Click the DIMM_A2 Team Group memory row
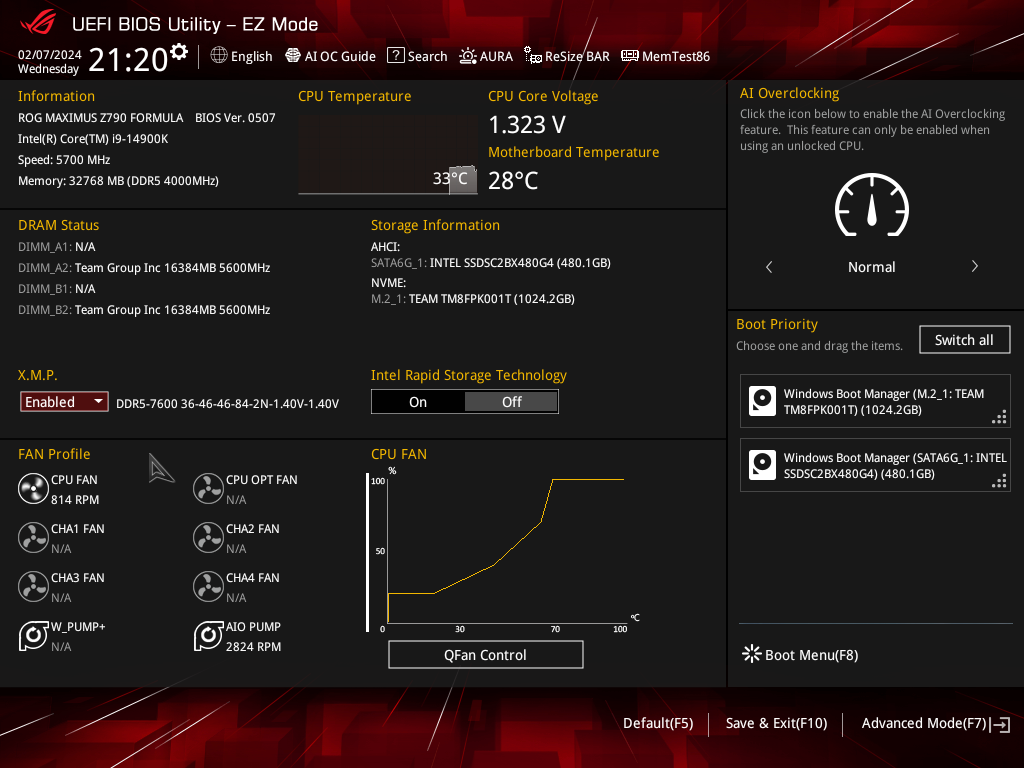 point(144,268)
